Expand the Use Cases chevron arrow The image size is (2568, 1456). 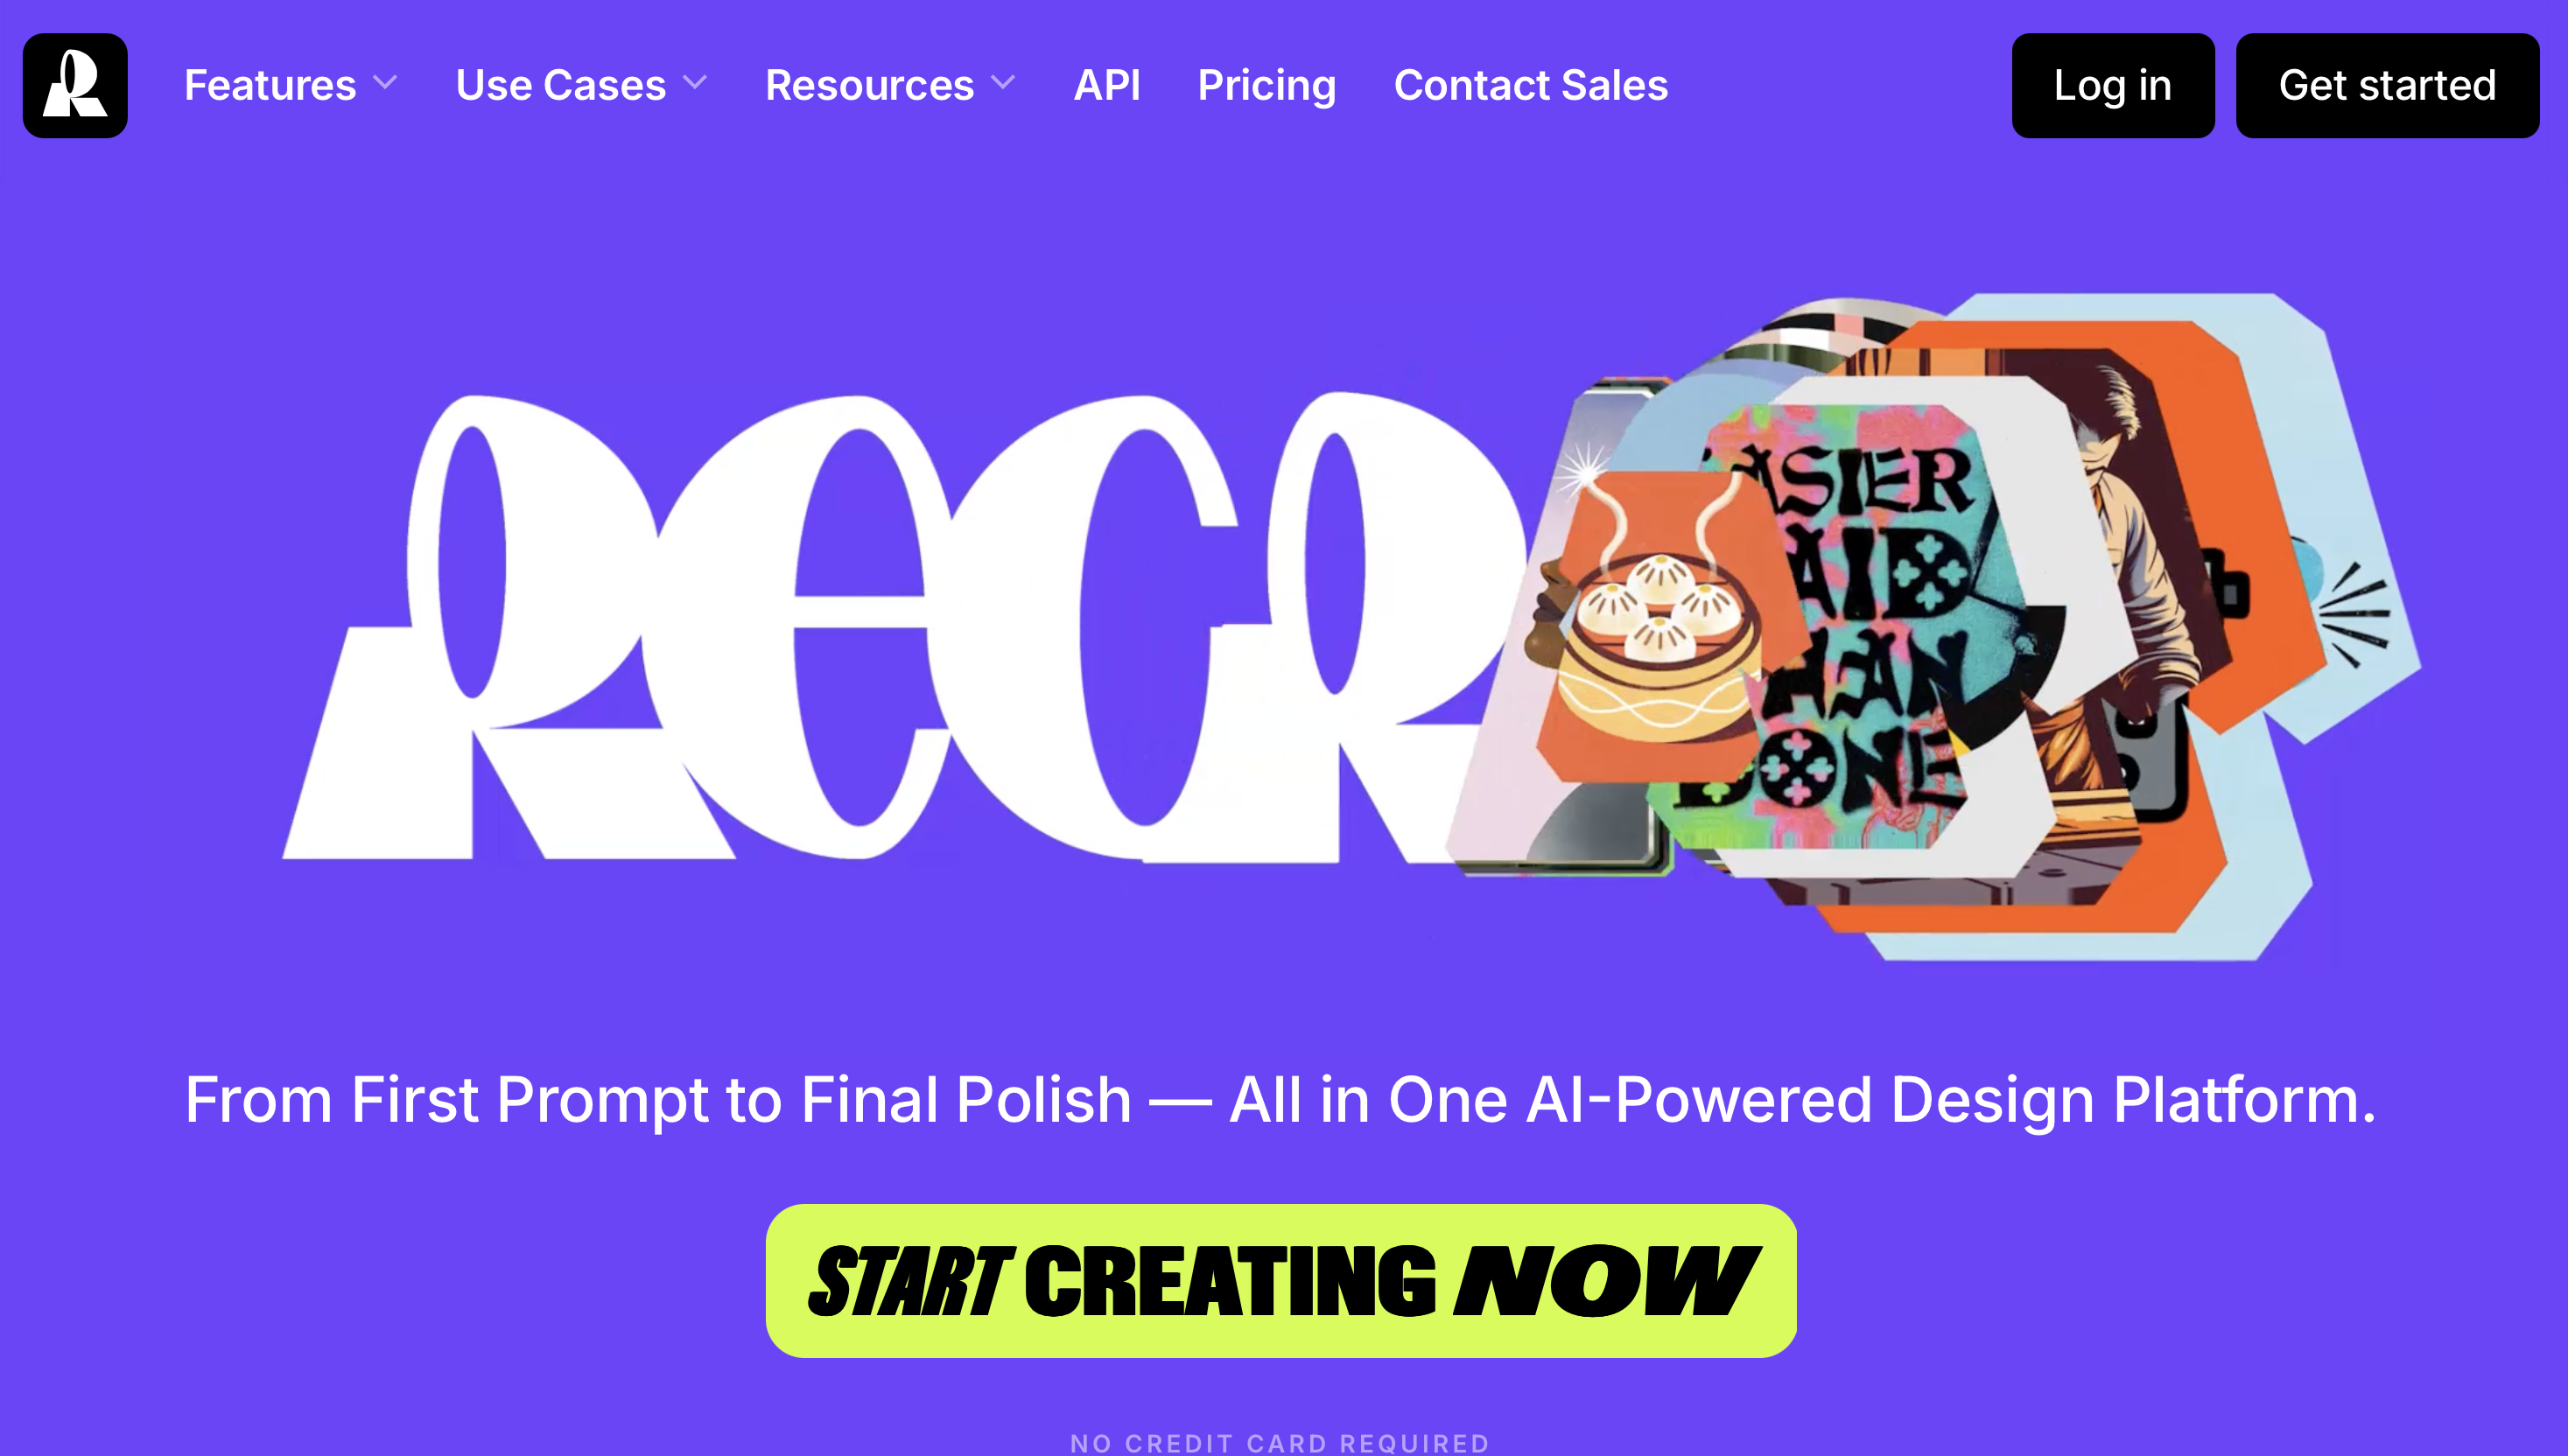point(695,83)
